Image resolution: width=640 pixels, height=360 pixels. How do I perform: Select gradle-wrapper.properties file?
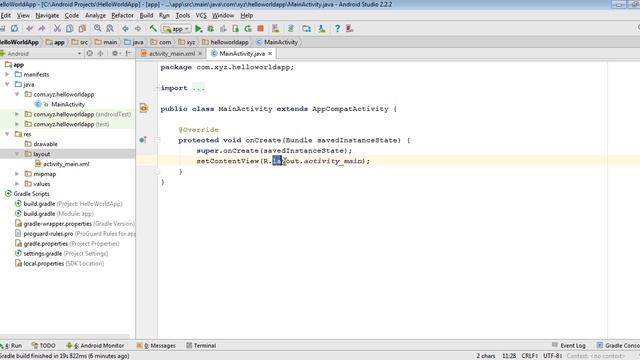click(75, 224)
